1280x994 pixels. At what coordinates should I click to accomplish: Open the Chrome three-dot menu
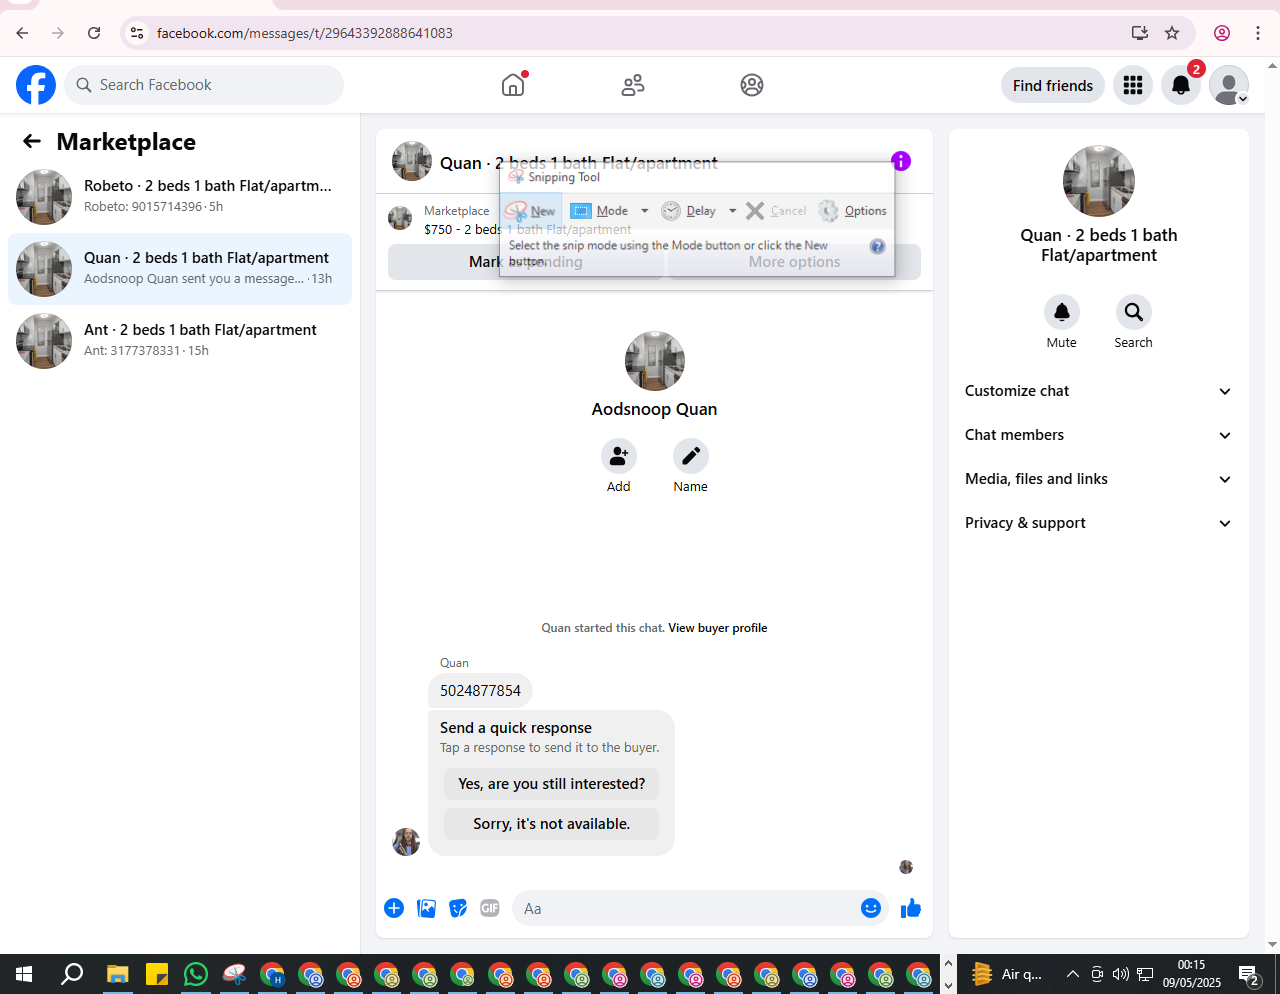[x=1258, y=33]
